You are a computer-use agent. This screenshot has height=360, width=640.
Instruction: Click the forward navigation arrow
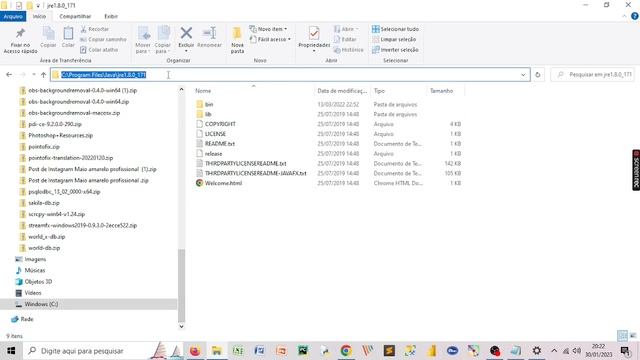(22, 75)
